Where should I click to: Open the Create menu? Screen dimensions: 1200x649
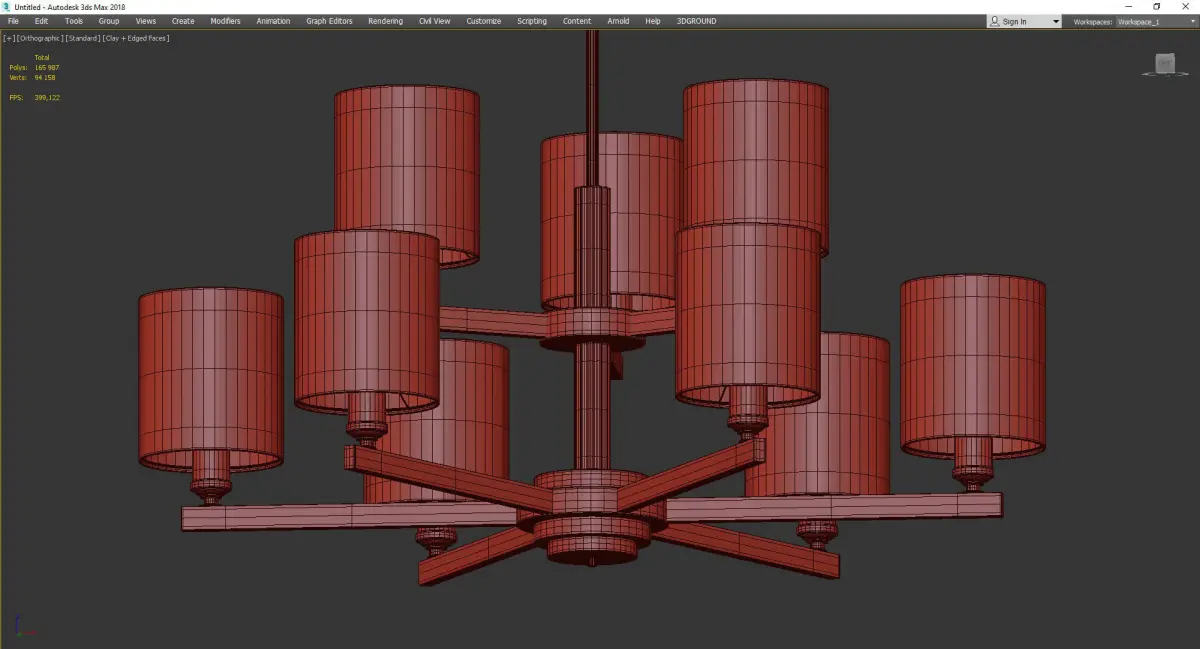point(183,21)
